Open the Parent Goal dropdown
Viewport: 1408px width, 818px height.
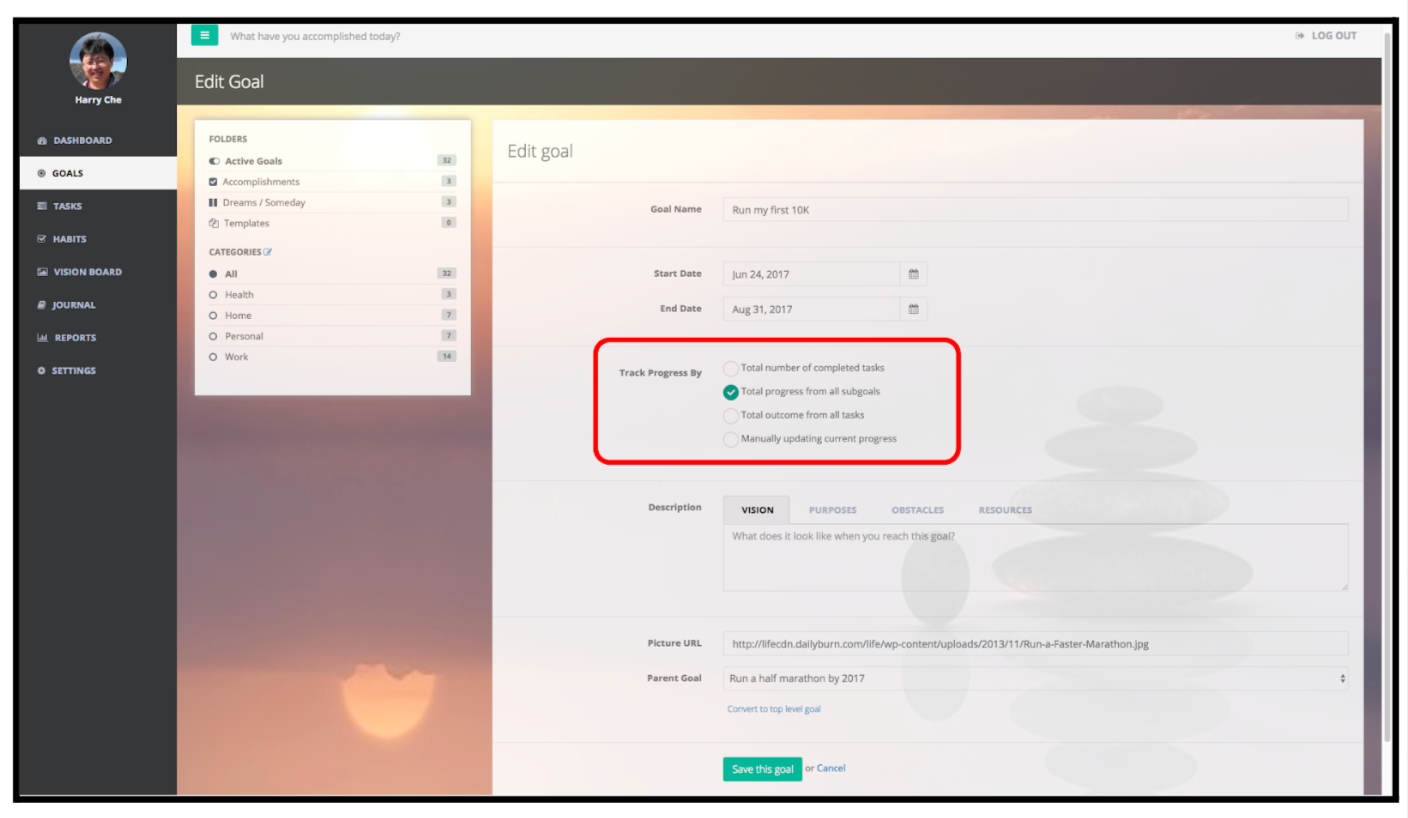coord(1035,678)
